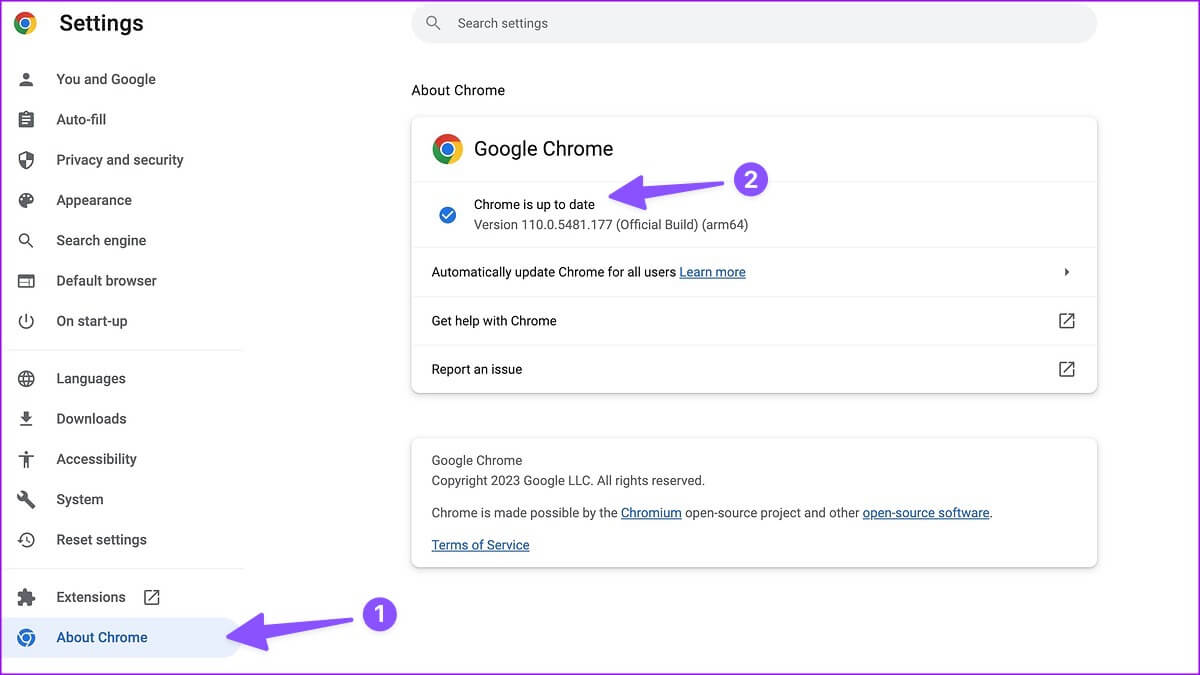Open Privacy and security section
Screen dimensions: 1200x675
click(x=122, y=160)
